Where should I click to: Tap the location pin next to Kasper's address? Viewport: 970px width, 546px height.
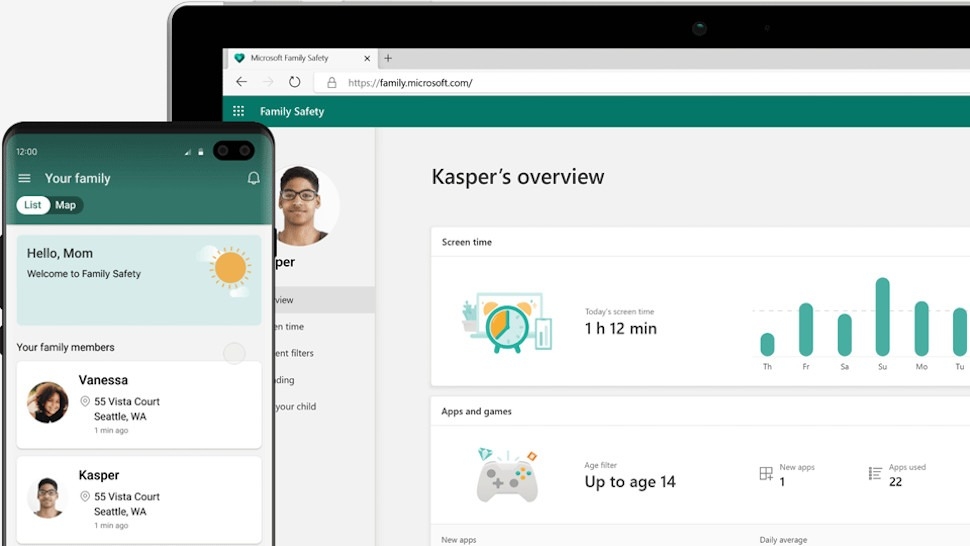point(85,496)
